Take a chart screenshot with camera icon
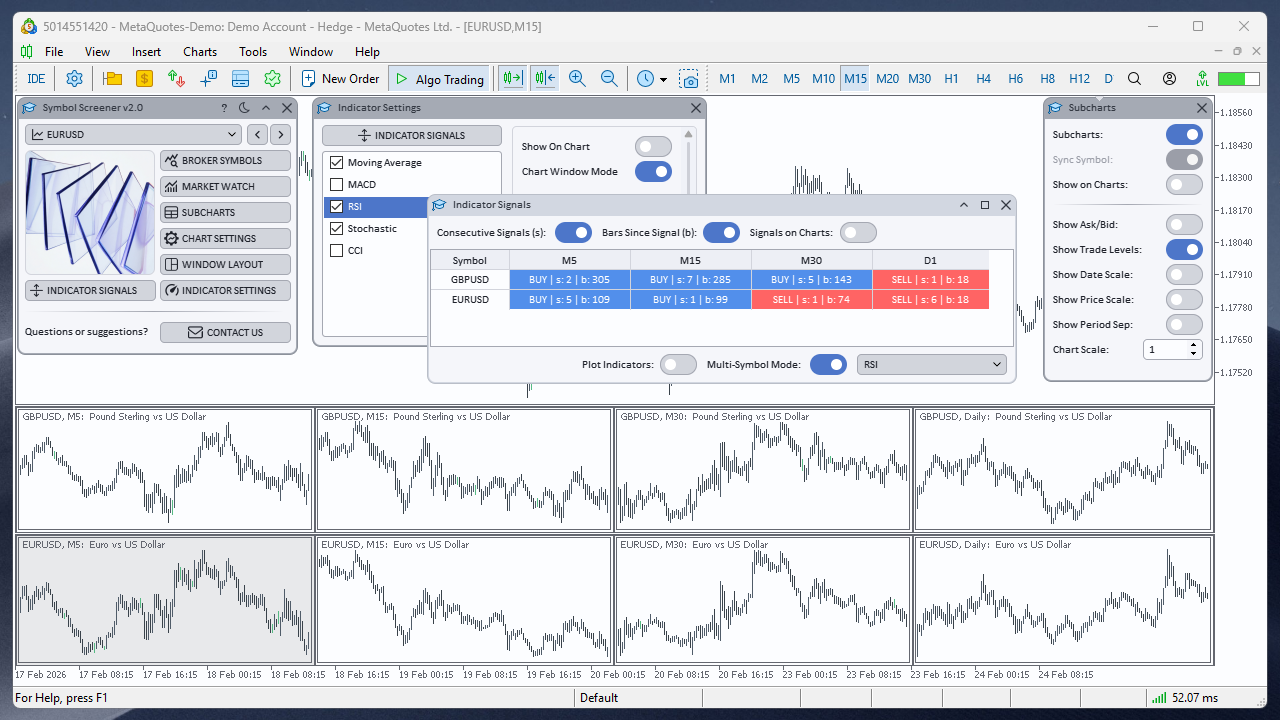 (x=689, y=78)
